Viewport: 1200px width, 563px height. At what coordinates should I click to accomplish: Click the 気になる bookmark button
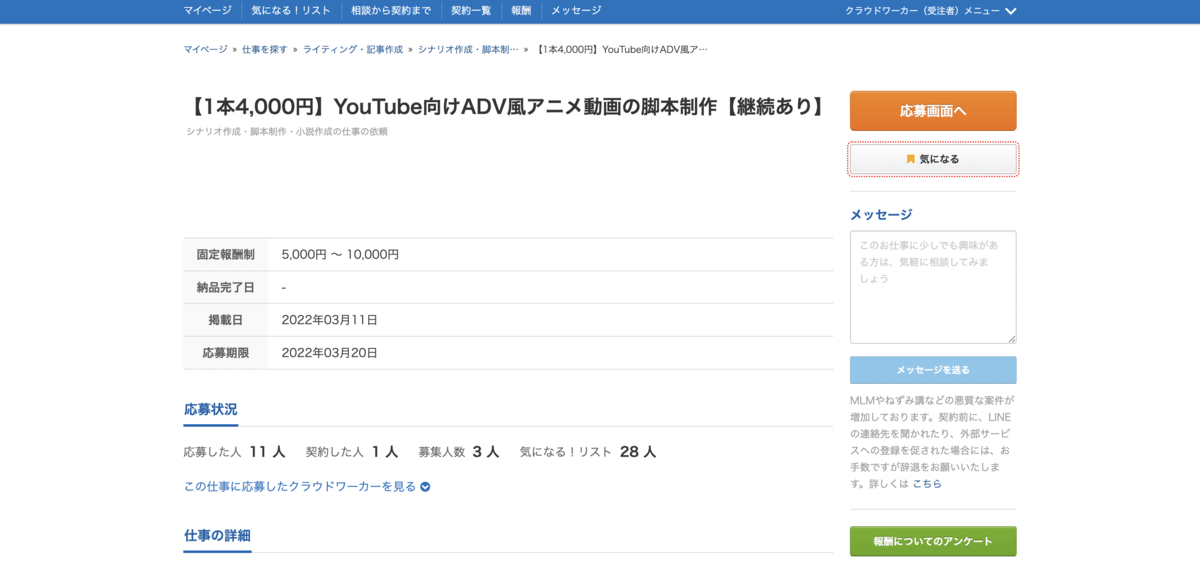pyautogui.click(x=933, y=159)
